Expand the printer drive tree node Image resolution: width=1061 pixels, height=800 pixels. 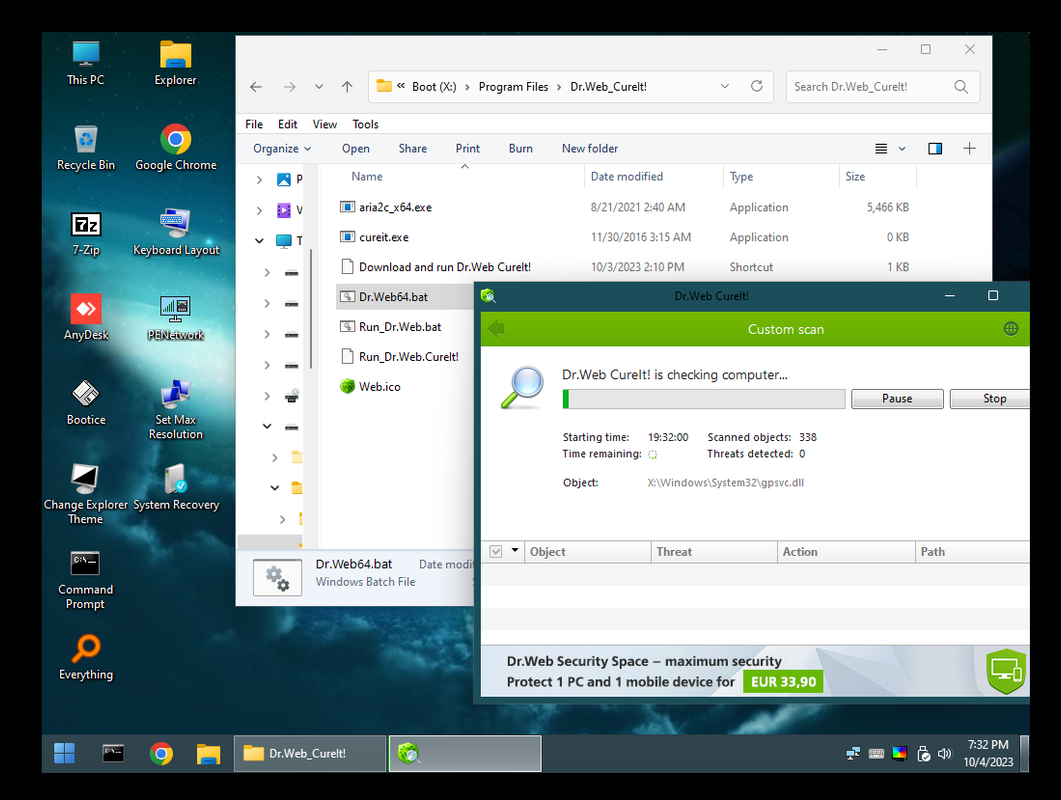[x=267, y=396]
